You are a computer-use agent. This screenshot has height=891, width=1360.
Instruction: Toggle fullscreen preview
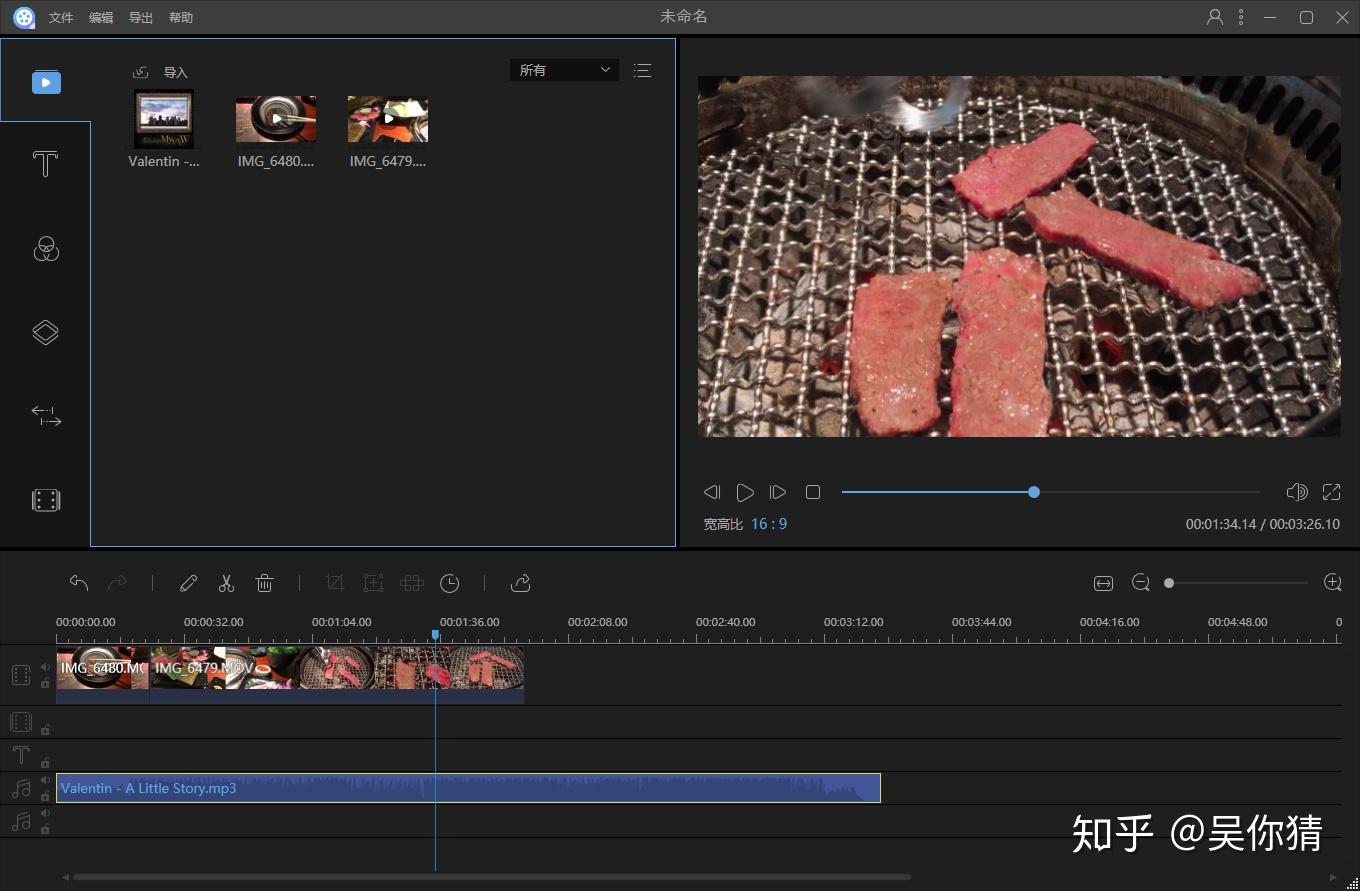[1331, 492]
